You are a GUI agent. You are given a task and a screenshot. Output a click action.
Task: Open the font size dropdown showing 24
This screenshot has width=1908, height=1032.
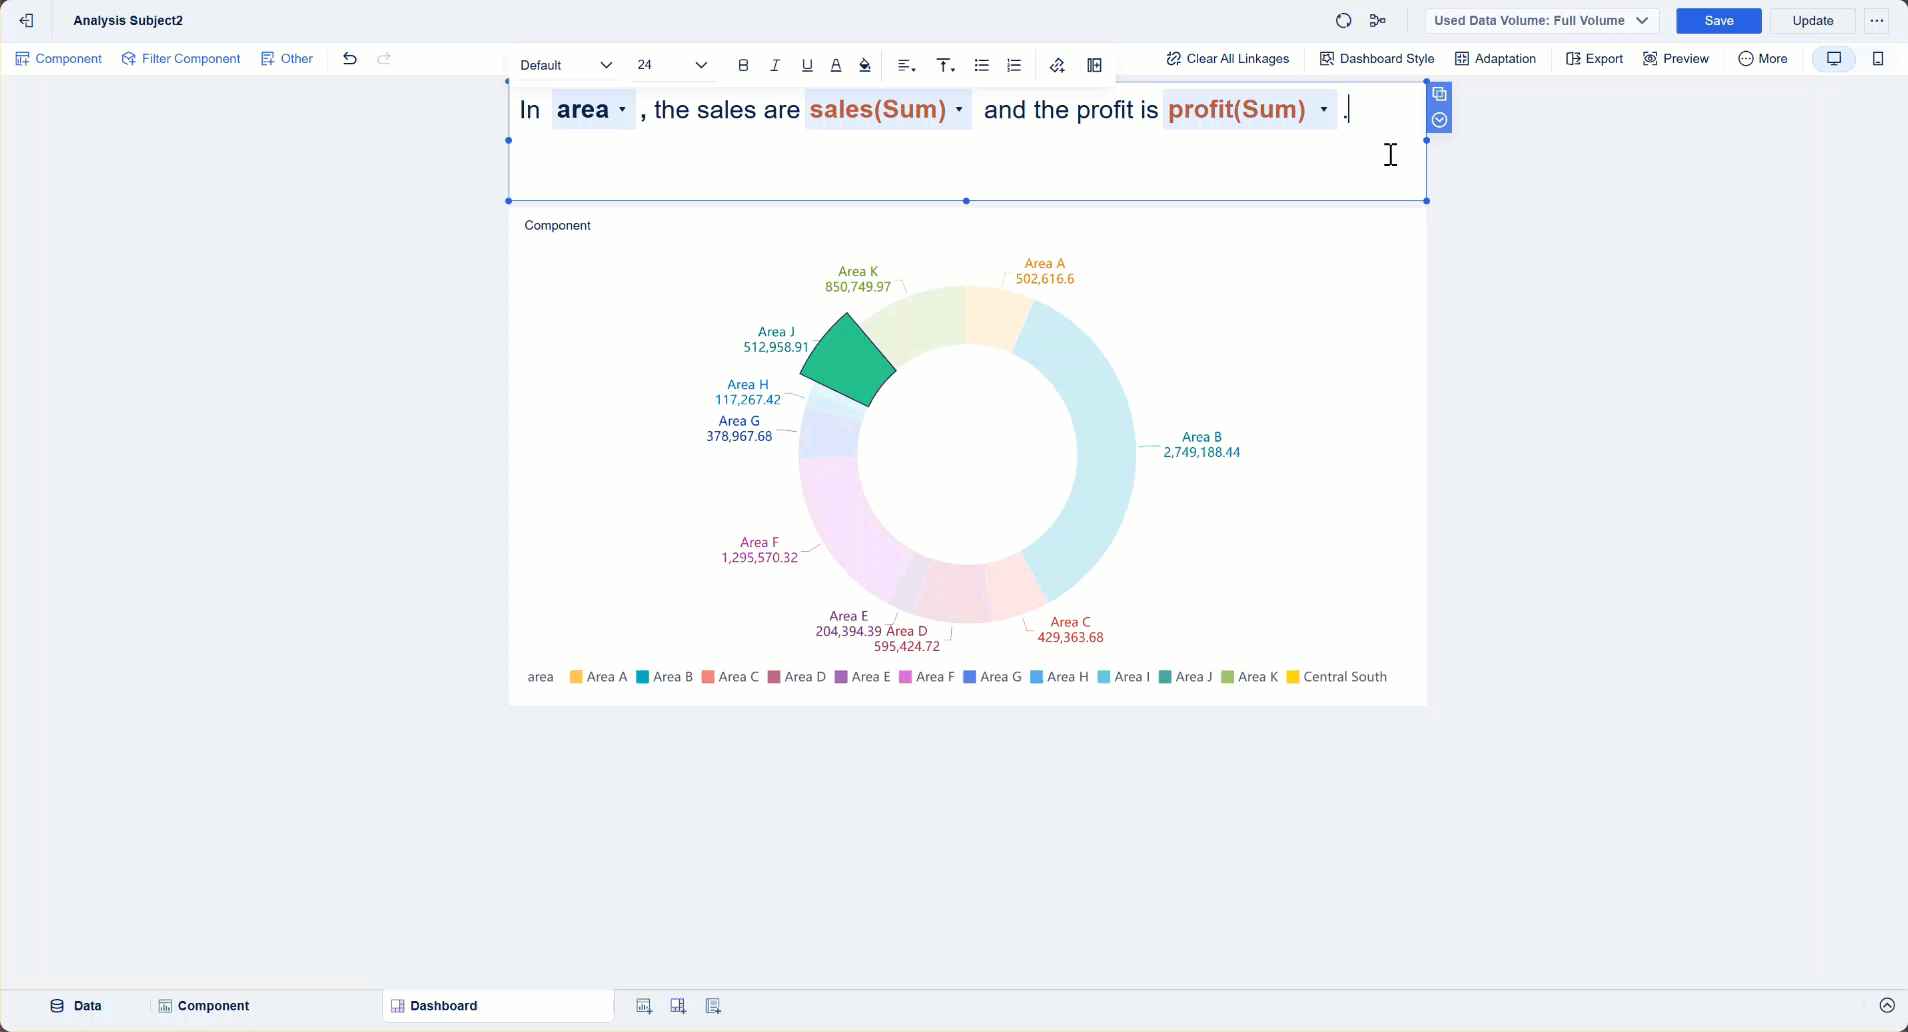673,65
